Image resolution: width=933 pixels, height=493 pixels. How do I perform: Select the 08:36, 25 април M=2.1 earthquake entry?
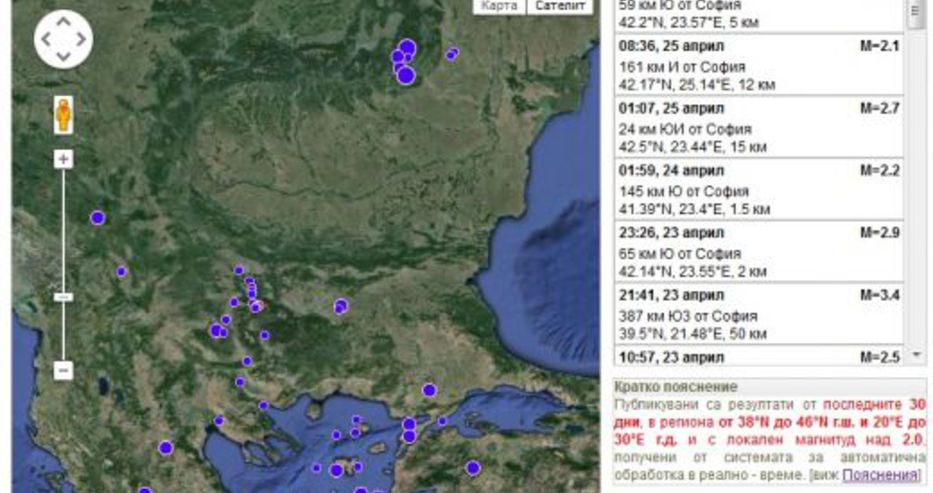(x=759, y=65)
